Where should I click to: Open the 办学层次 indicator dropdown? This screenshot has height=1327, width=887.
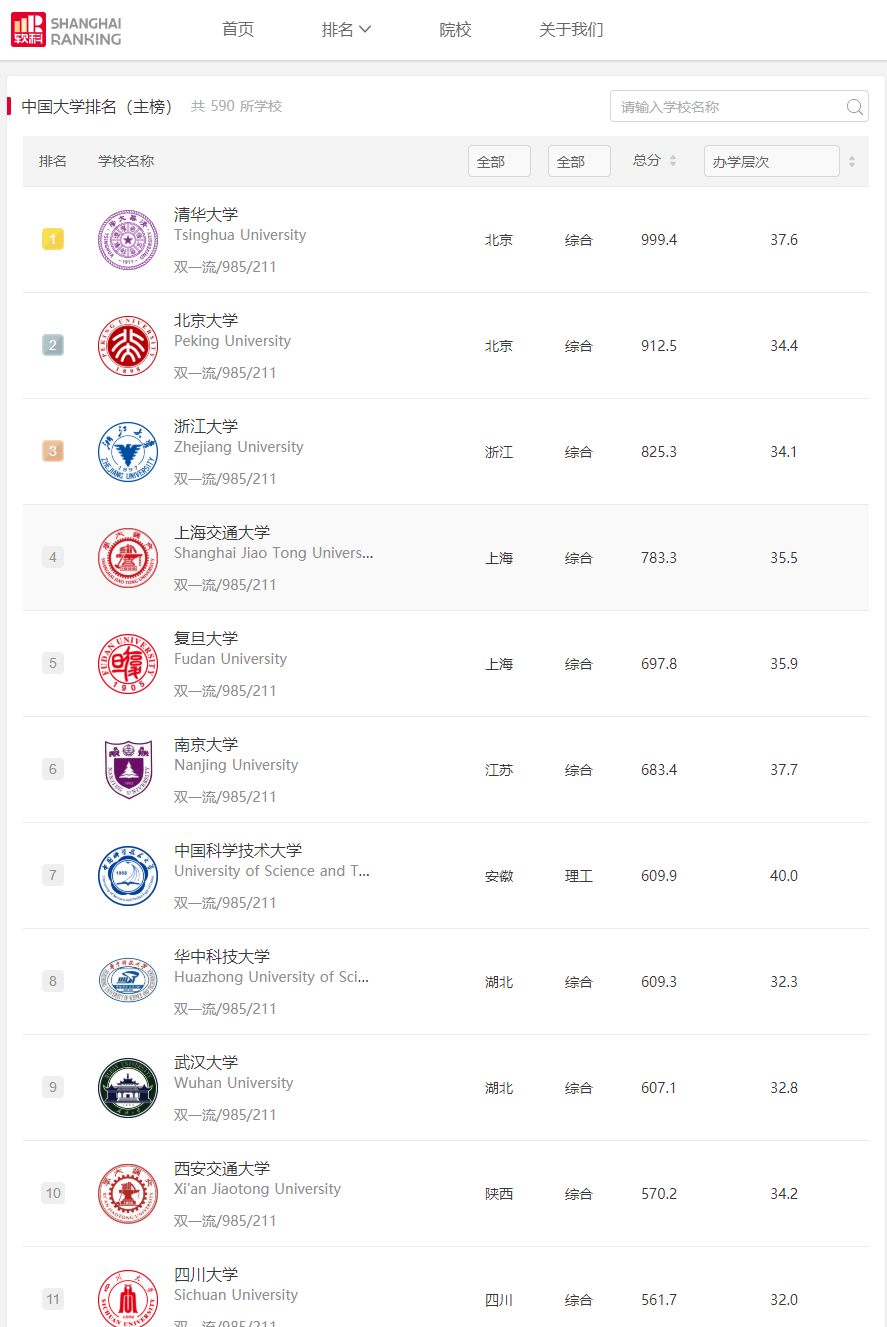[771, 161]
